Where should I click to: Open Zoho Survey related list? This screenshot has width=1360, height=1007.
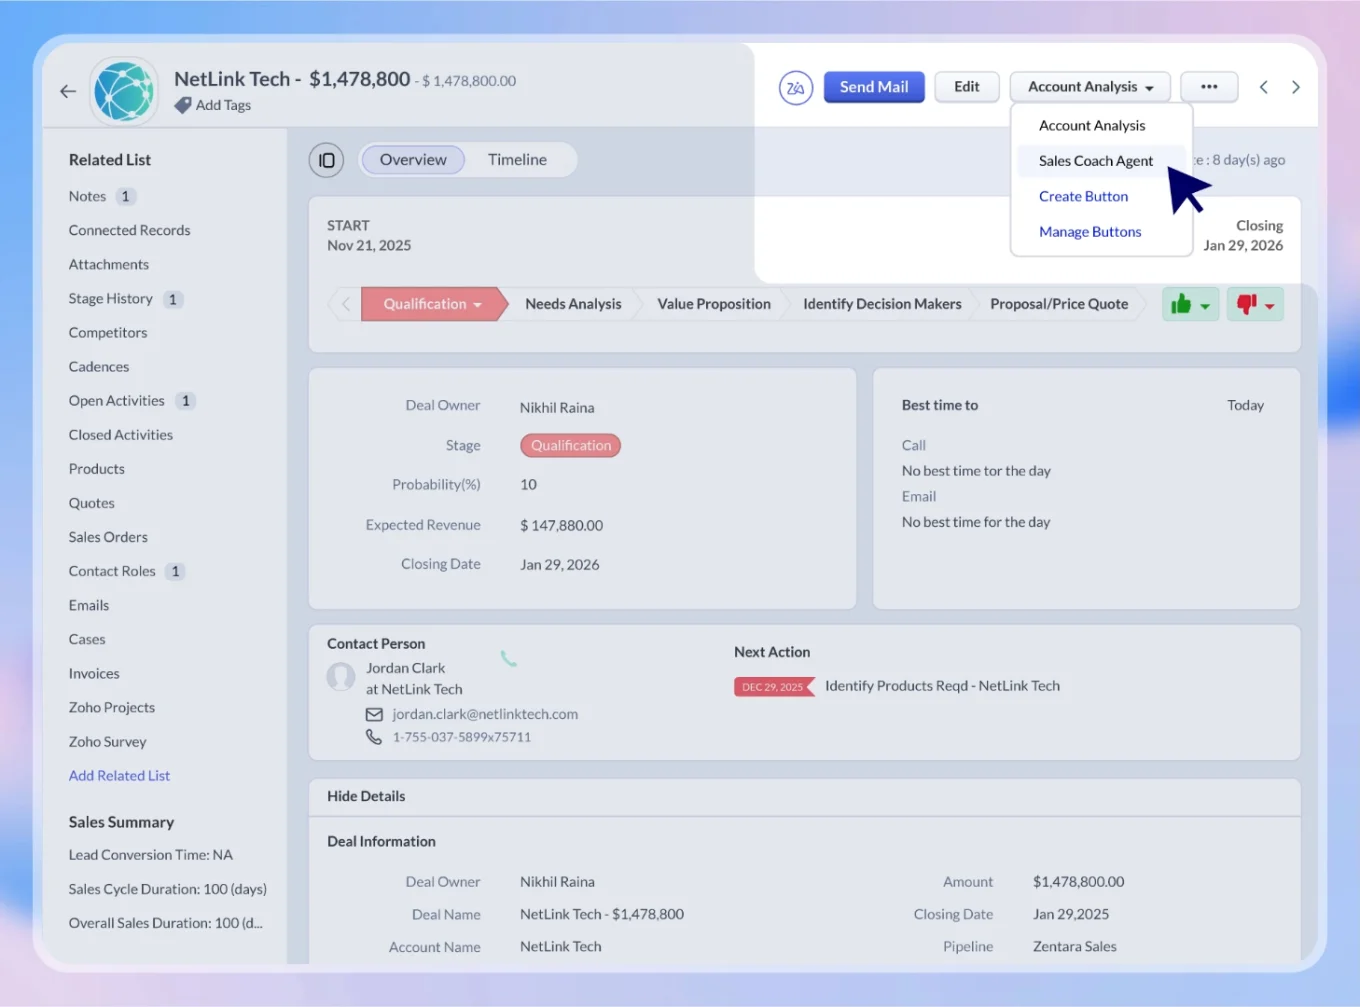coord(107,742)
